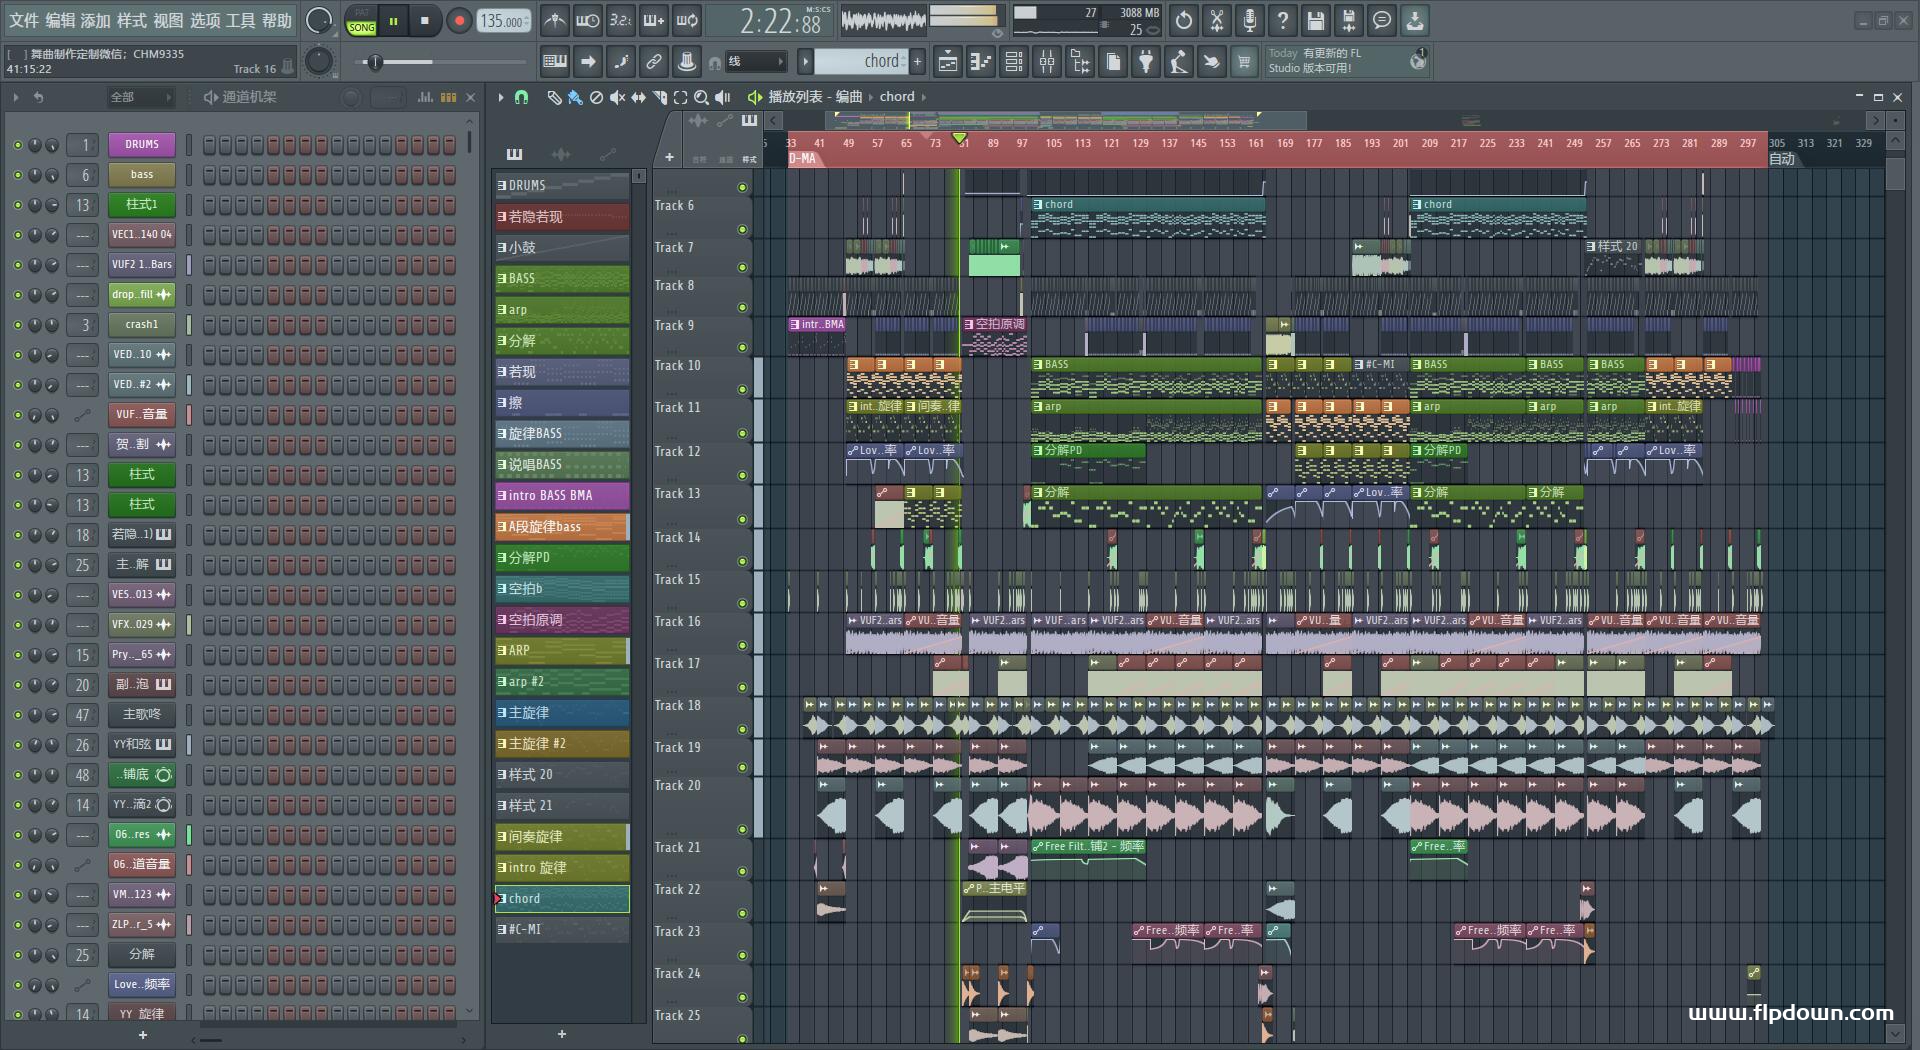Open the 文件 (File) menu
Screen dimensions: 1920x1050
click(24, 20)
